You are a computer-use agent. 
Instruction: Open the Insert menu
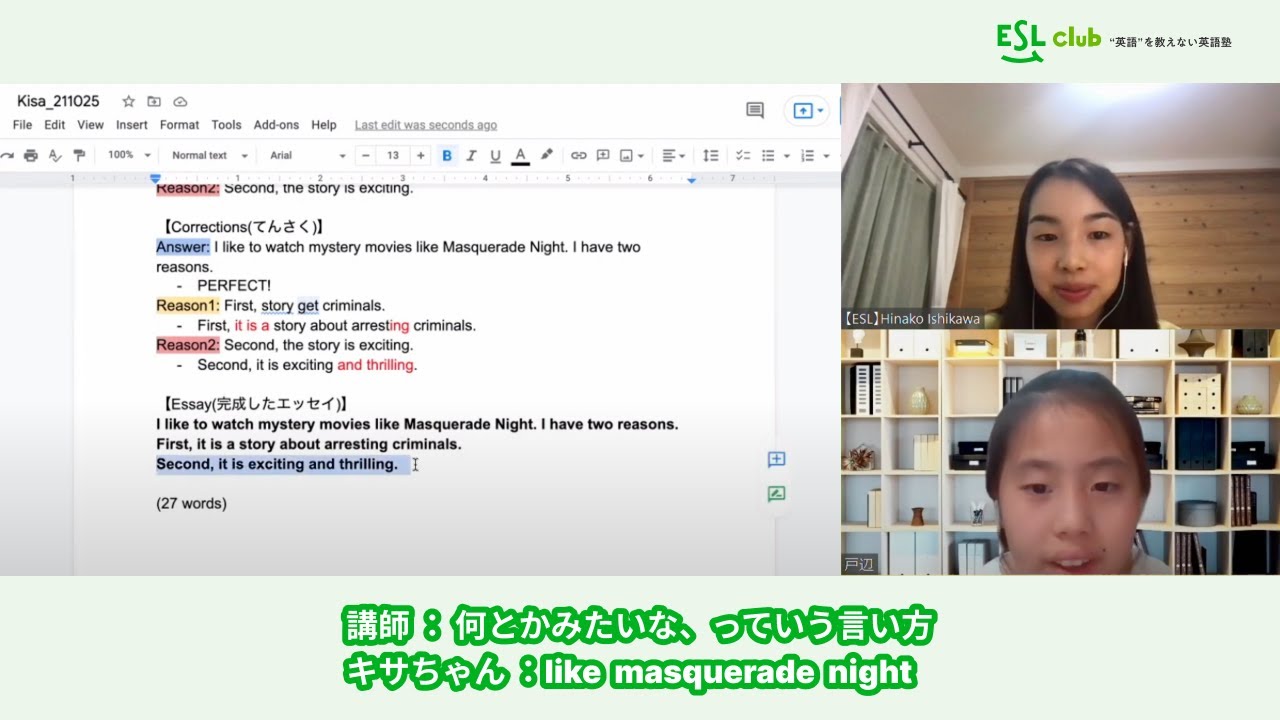click(131, 125)
